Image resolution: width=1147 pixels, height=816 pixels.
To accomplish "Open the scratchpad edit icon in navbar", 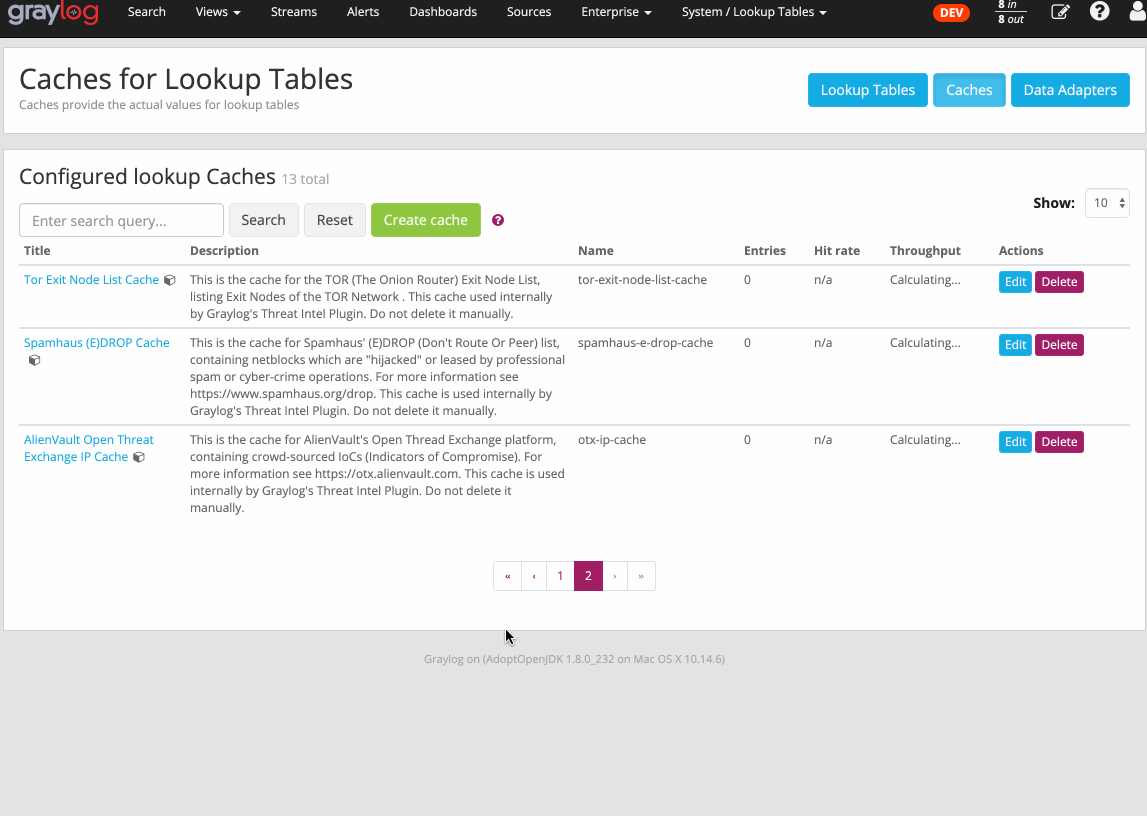I will coord(1060,12).
